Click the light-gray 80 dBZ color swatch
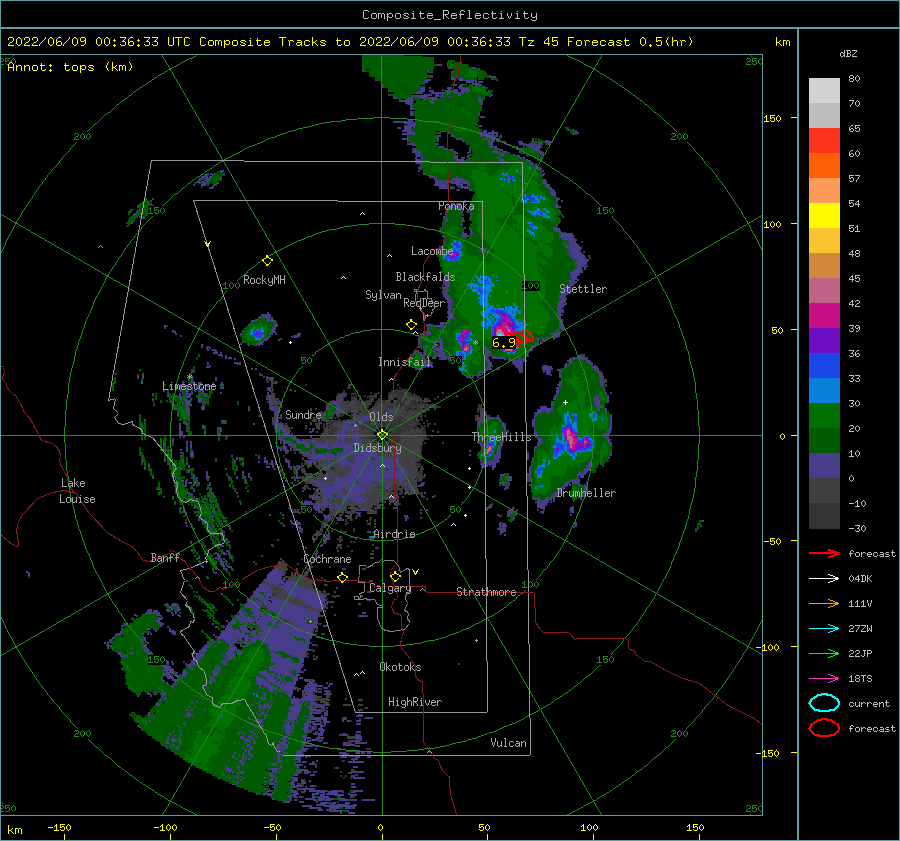Image resolution: width=900 pixels, height=841 pixels. tap(824, 90)
